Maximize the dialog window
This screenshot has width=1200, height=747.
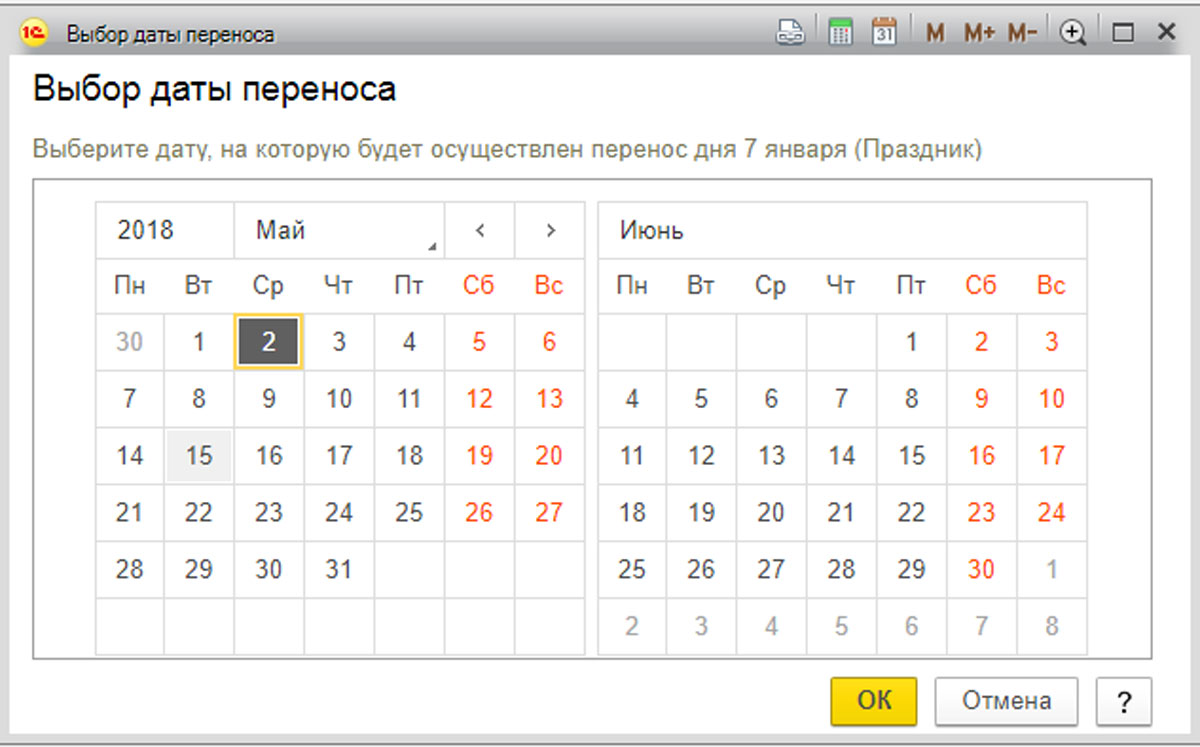click(x=1123, y=33)
